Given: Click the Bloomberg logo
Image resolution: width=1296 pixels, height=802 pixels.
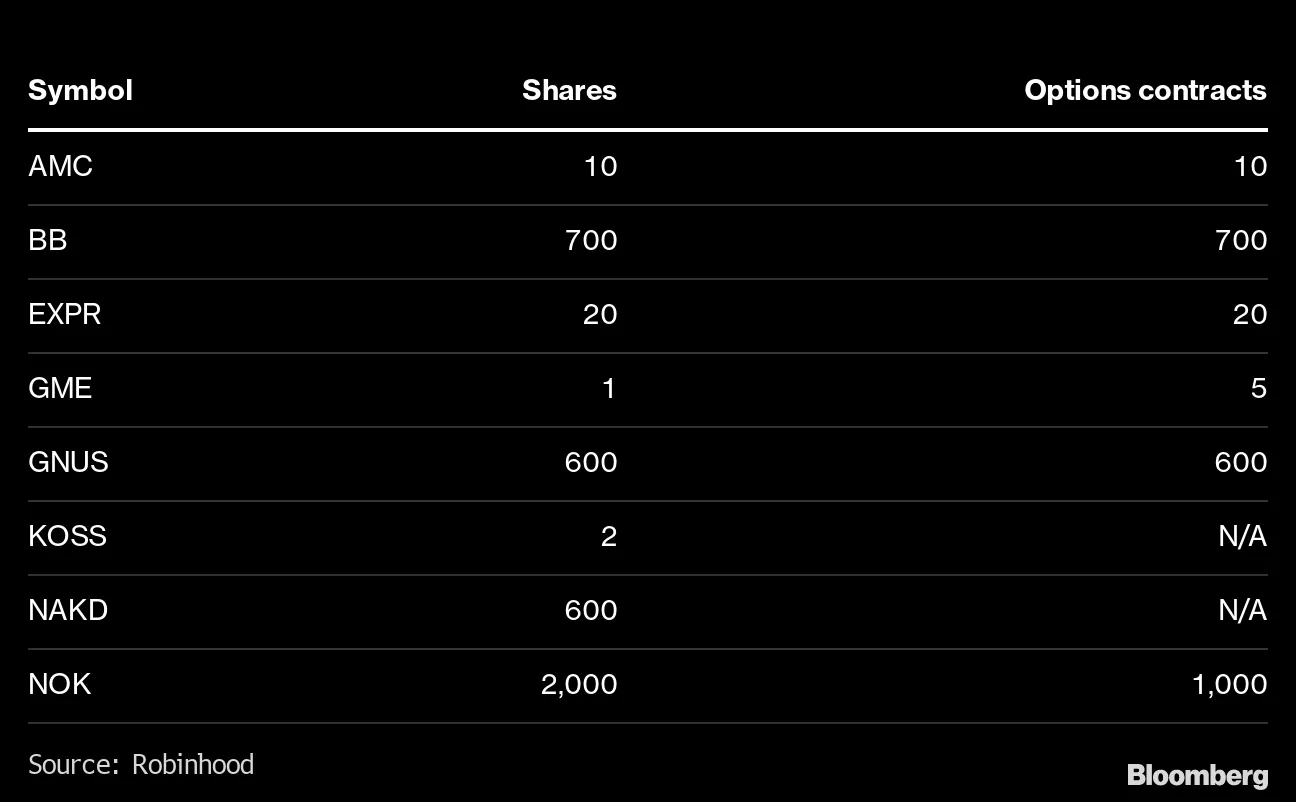Looking at the screenshot, I should (x=1197, y=775).
